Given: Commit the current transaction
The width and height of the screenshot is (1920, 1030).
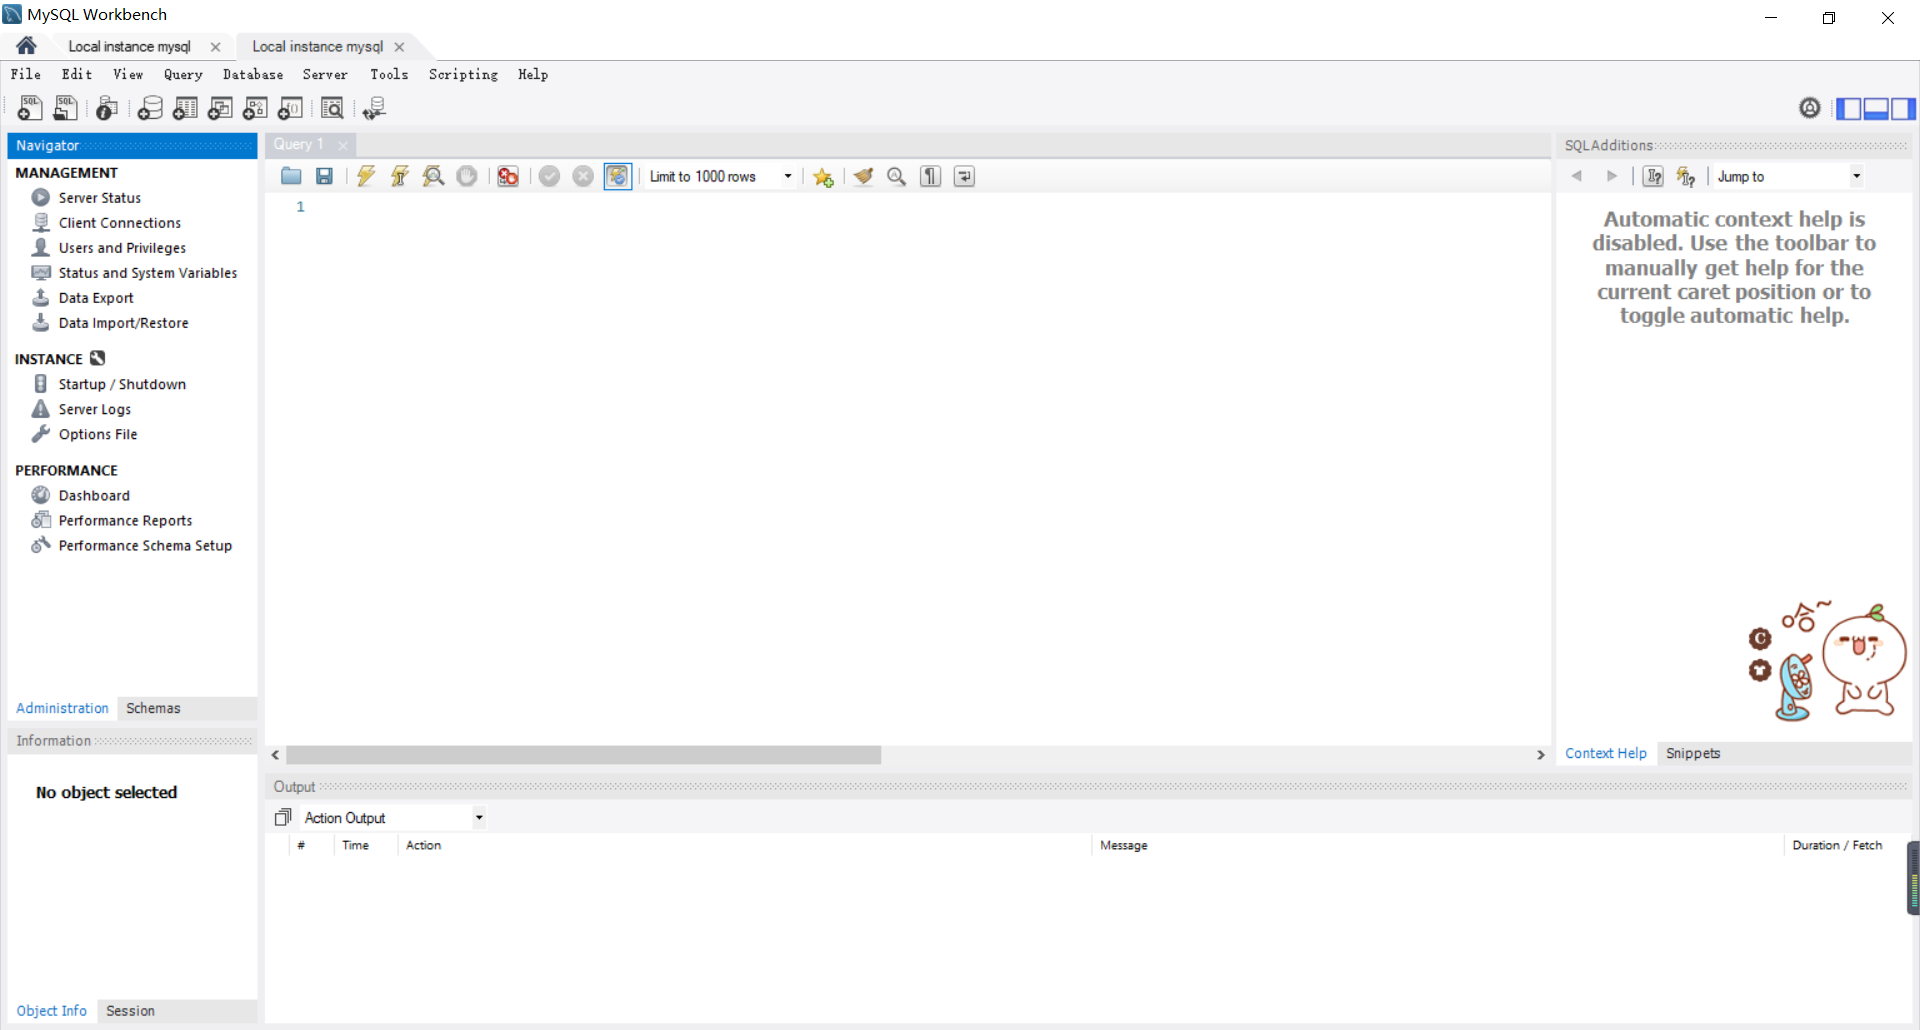Looking at the screenshot, I should pos(549,176).
